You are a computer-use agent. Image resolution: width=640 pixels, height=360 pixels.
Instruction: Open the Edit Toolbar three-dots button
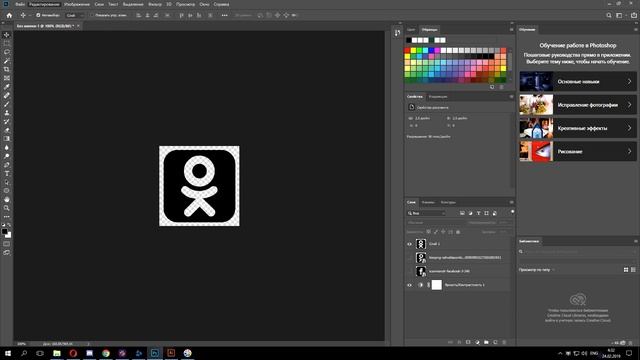pyautogui.click(x=7, y=217)
